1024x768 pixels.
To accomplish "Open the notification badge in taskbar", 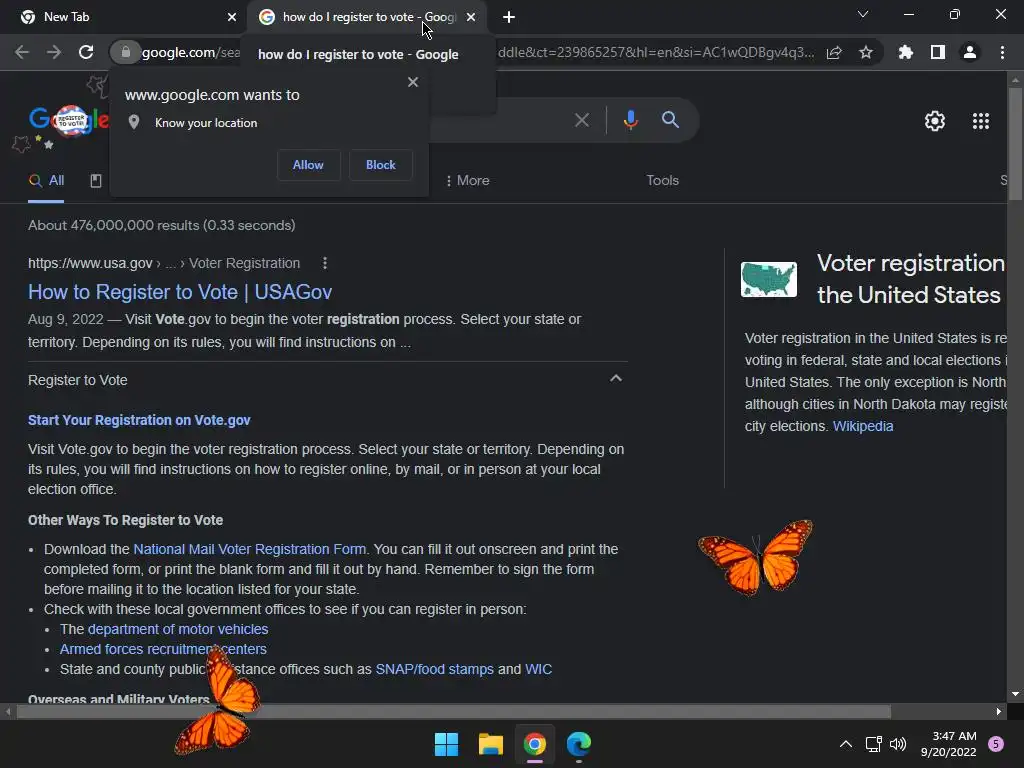I will [x=996, y=744].
